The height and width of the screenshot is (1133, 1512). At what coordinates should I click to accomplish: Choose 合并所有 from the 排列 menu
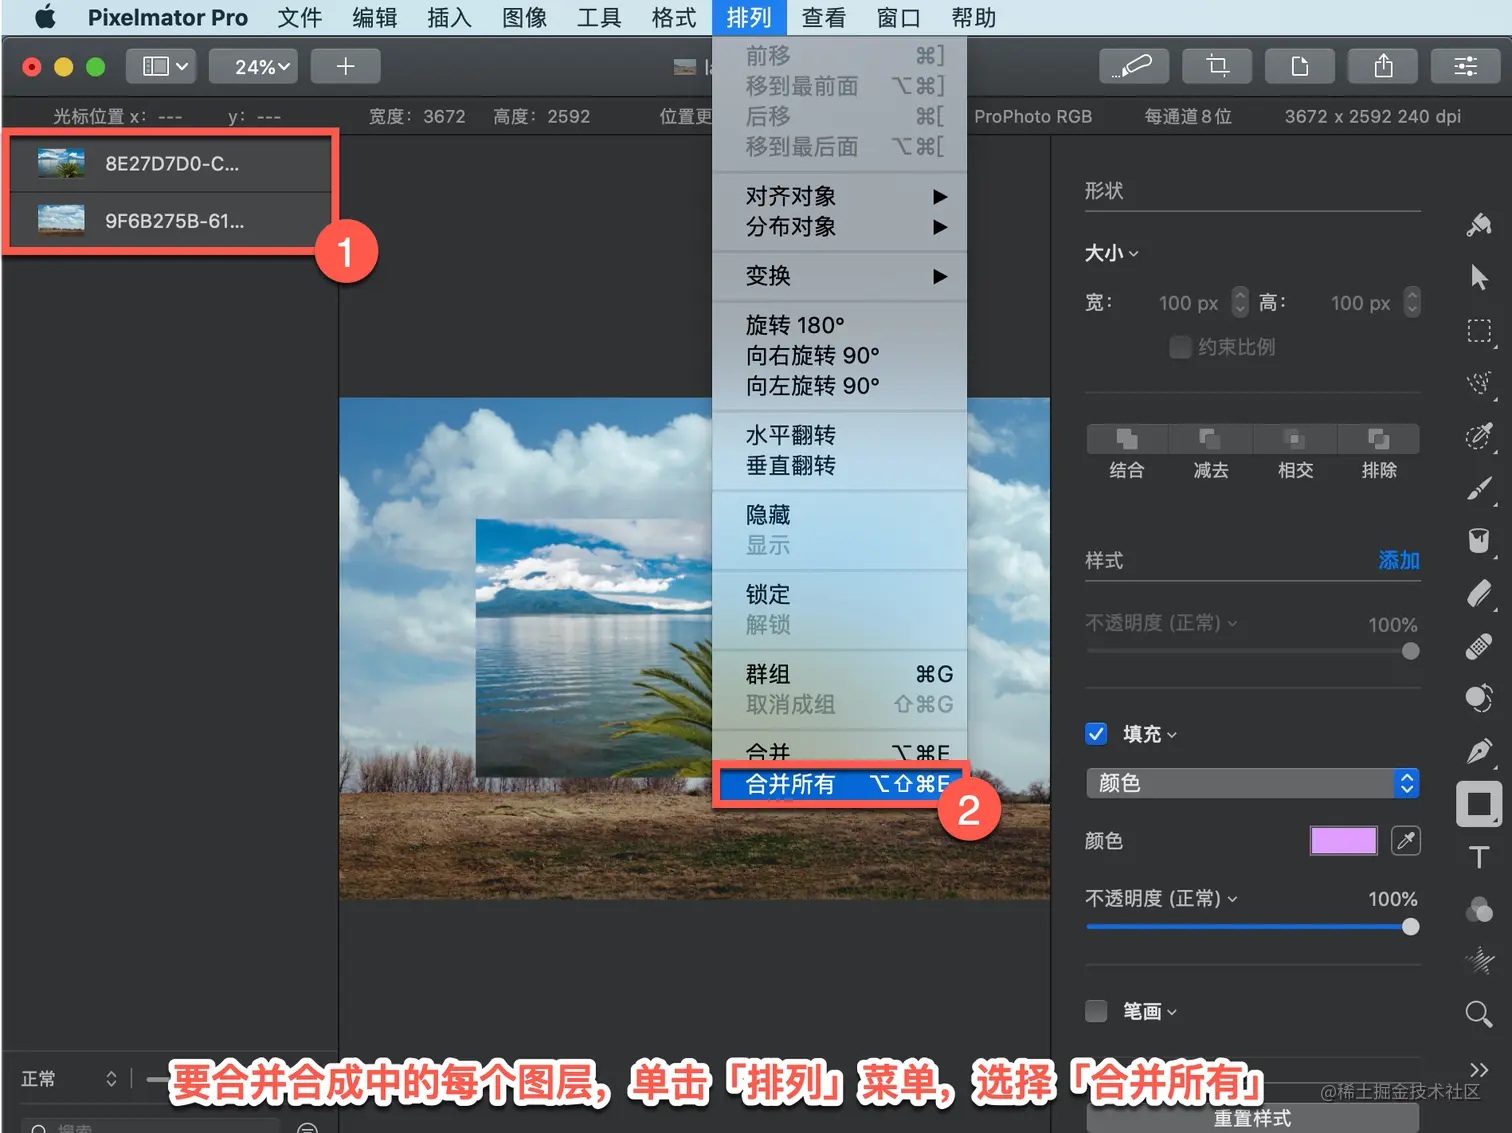(x=840, y=784)
